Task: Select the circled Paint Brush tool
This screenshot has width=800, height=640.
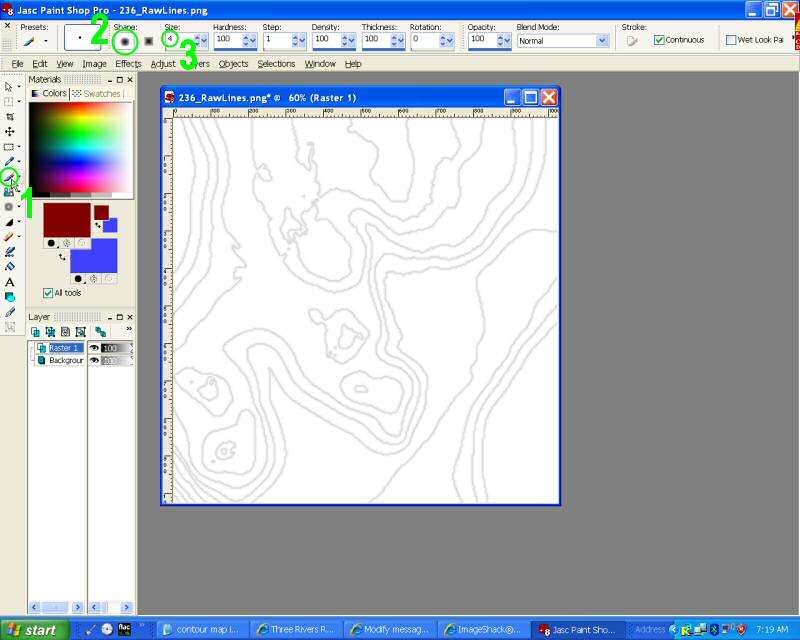Action: [10, 177]
